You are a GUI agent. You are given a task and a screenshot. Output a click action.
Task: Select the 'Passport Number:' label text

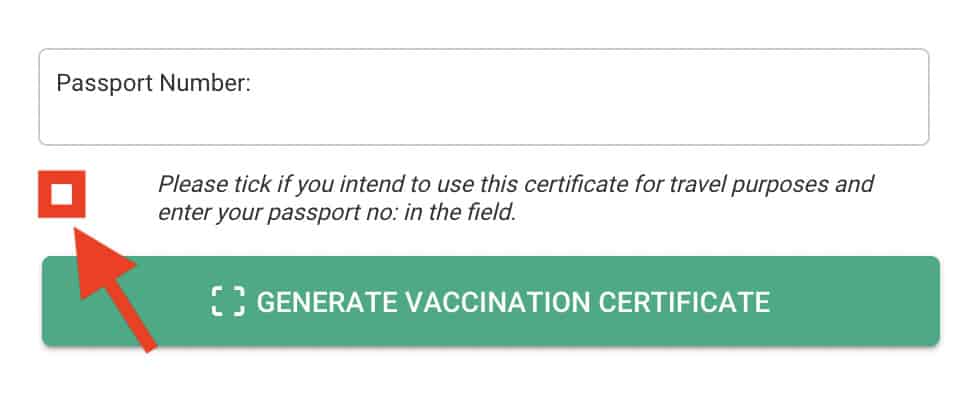tap(153, 83)
